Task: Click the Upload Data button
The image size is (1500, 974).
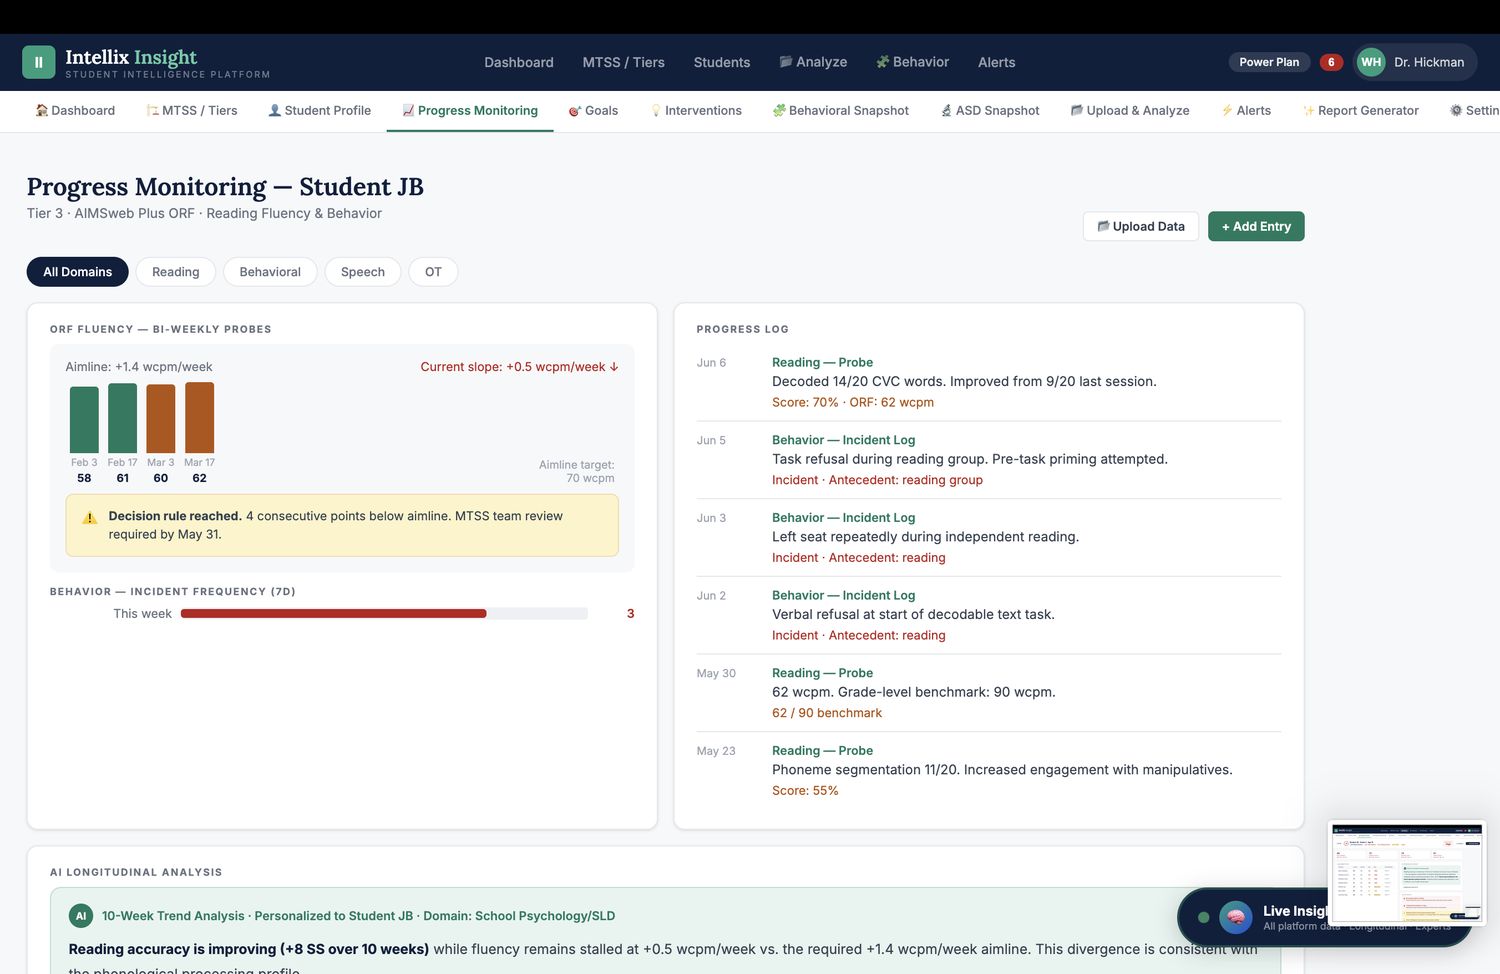Action: (x=1141, y=227)
